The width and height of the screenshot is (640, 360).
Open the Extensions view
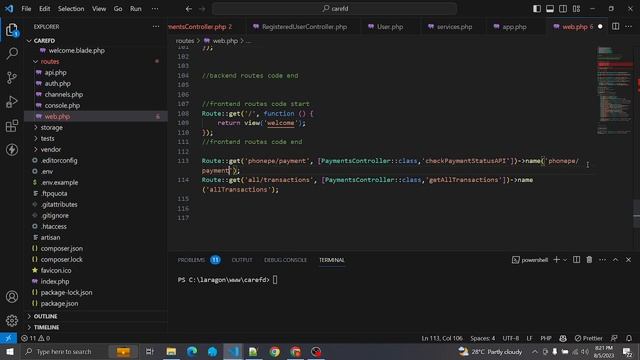12,126
